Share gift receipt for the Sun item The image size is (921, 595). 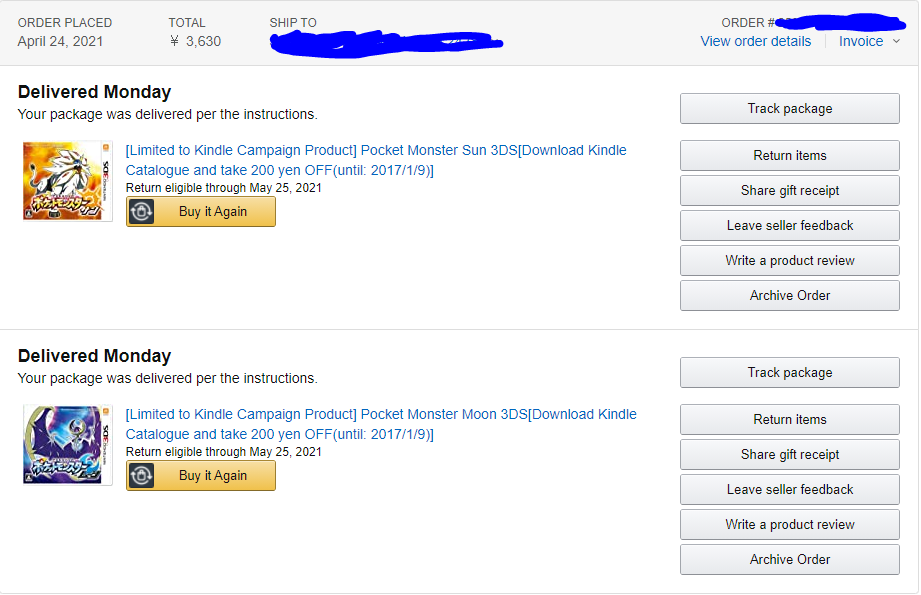pyautogui.click(x=789, y=190)
